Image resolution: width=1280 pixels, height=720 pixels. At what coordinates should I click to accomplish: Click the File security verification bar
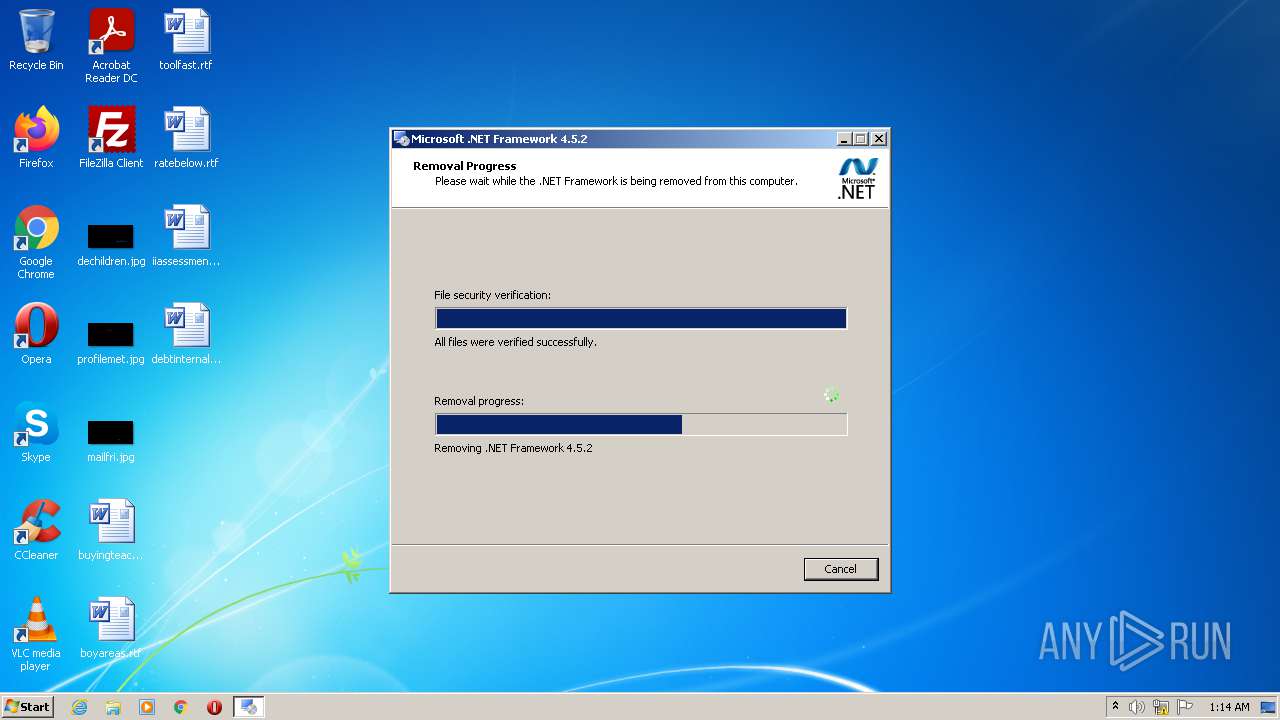pyautogui.click(x=641, y=318)
